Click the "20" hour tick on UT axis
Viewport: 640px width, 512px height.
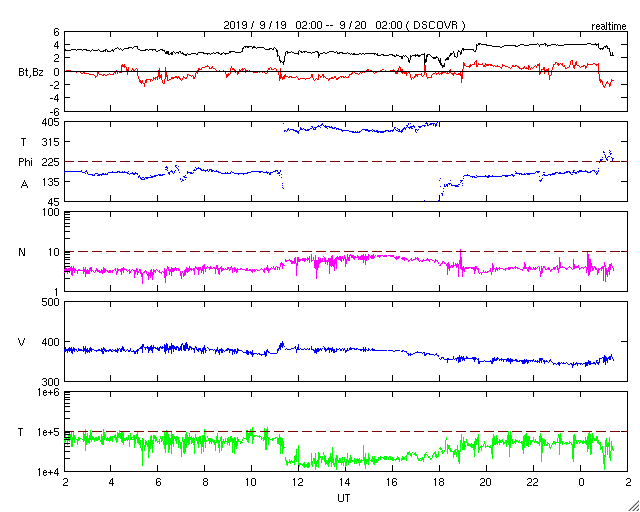(x=487, y=482)
